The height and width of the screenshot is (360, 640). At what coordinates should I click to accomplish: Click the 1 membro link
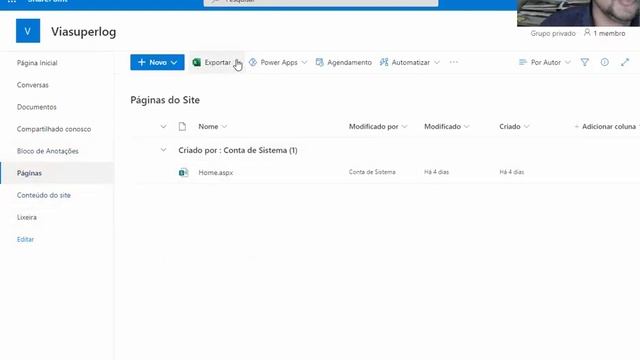click(609, 33)
